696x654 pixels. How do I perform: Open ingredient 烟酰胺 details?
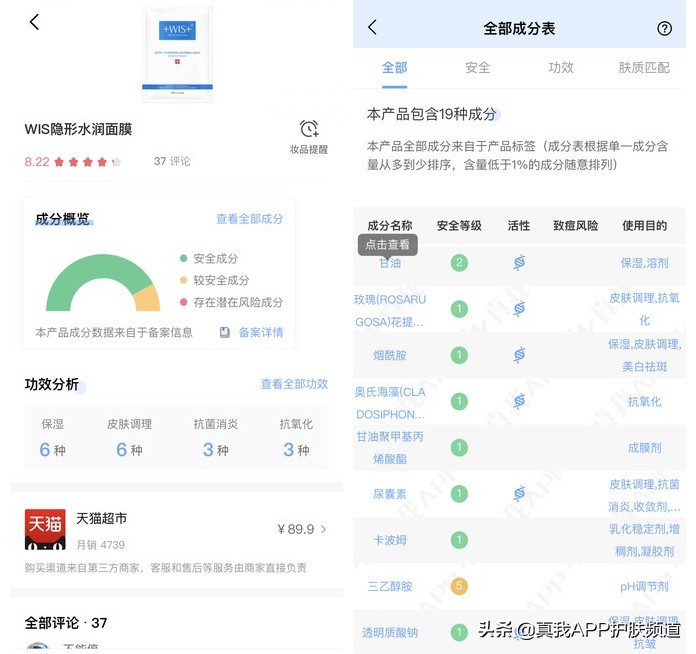coord(390,355)
